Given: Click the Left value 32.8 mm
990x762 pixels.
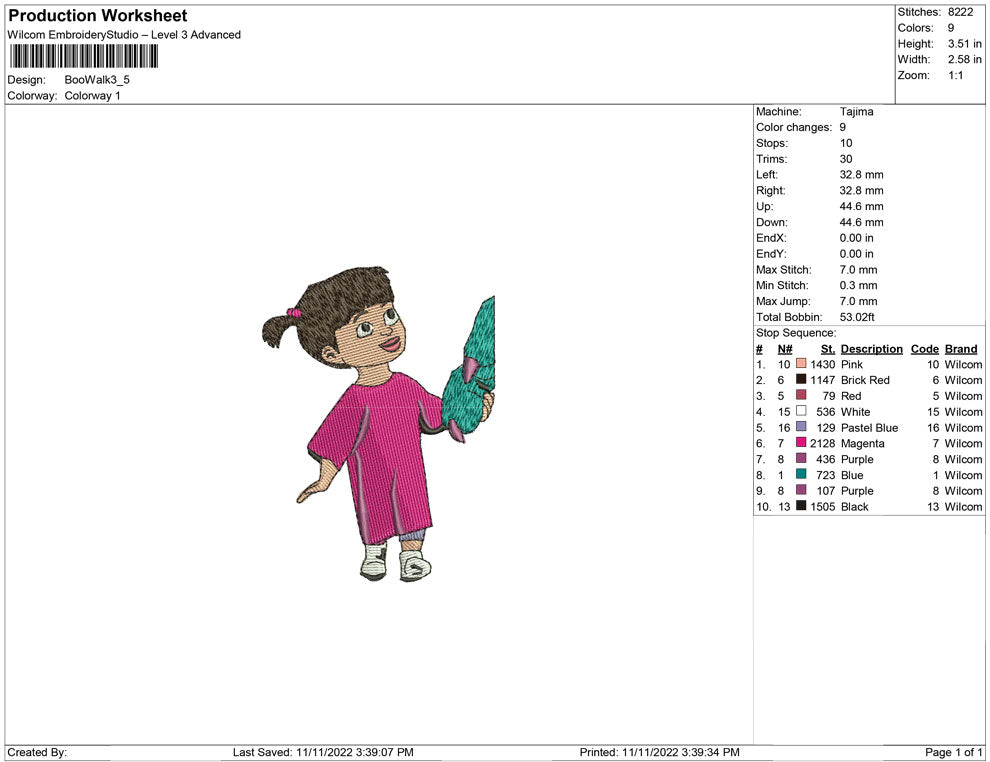Looking at the screenshot, I should [x=861, y=175].
